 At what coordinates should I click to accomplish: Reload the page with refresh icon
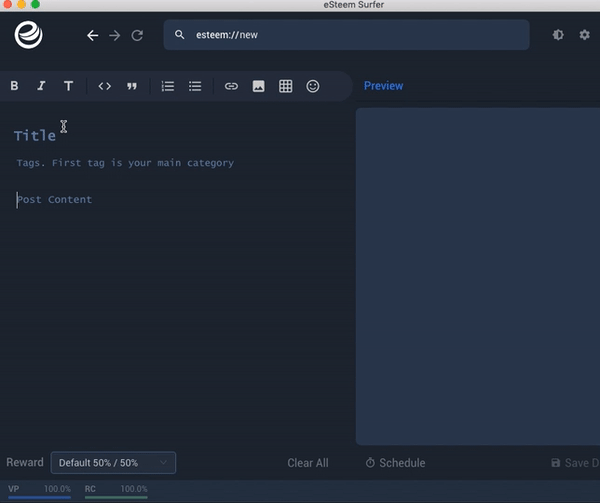[137, 36]
